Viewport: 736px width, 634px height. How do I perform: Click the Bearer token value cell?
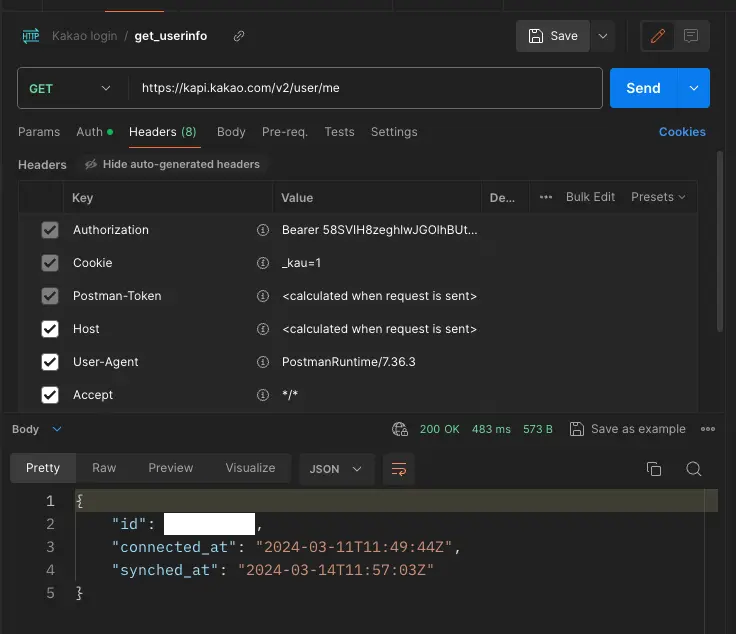(x=379, y=230)
